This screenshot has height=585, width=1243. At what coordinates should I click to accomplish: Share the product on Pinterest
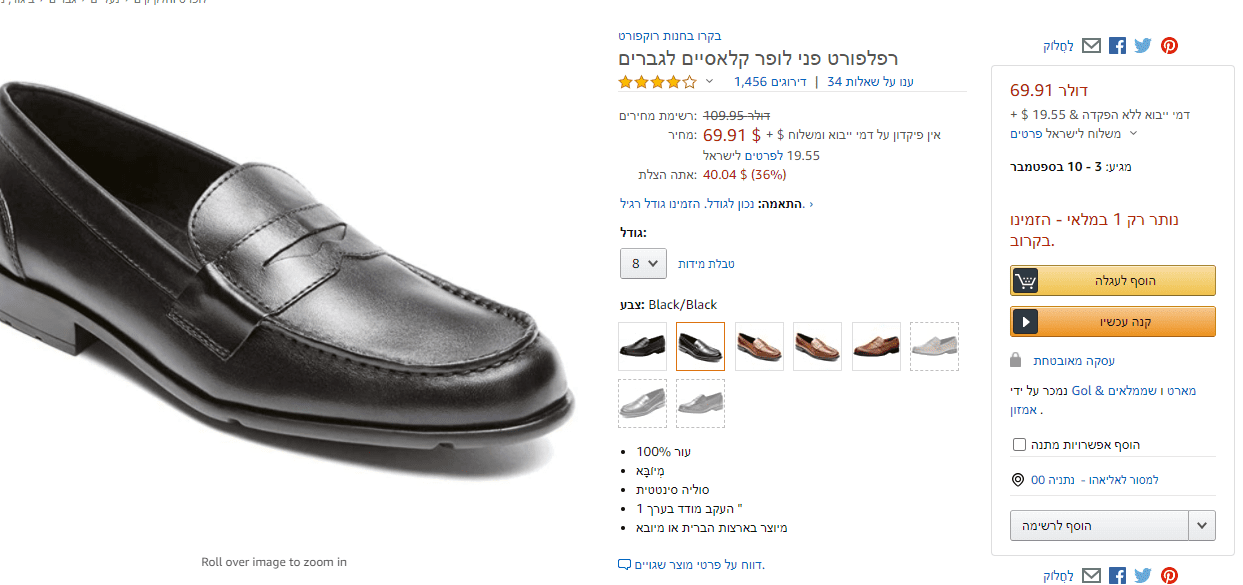pos(1169,45)
